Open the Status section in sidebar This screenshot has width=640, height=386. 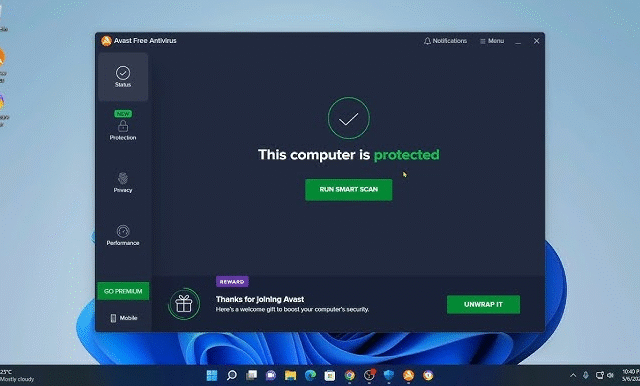pos(123,77)
